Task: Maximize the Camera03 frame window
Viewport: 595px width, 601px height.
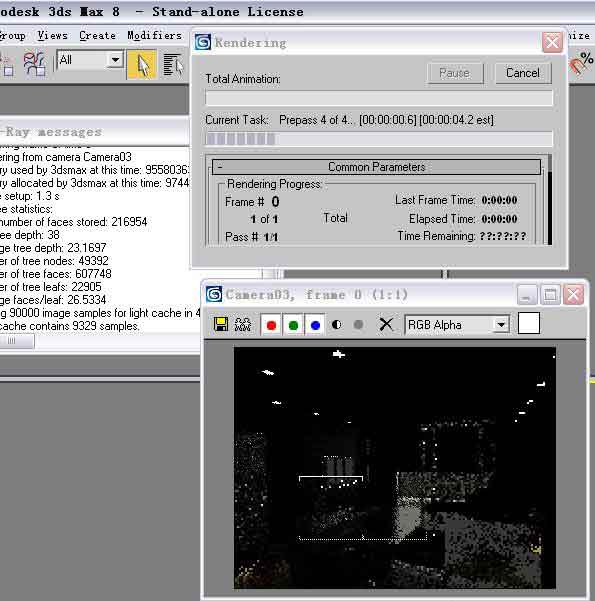Action: tap(550, 295)
